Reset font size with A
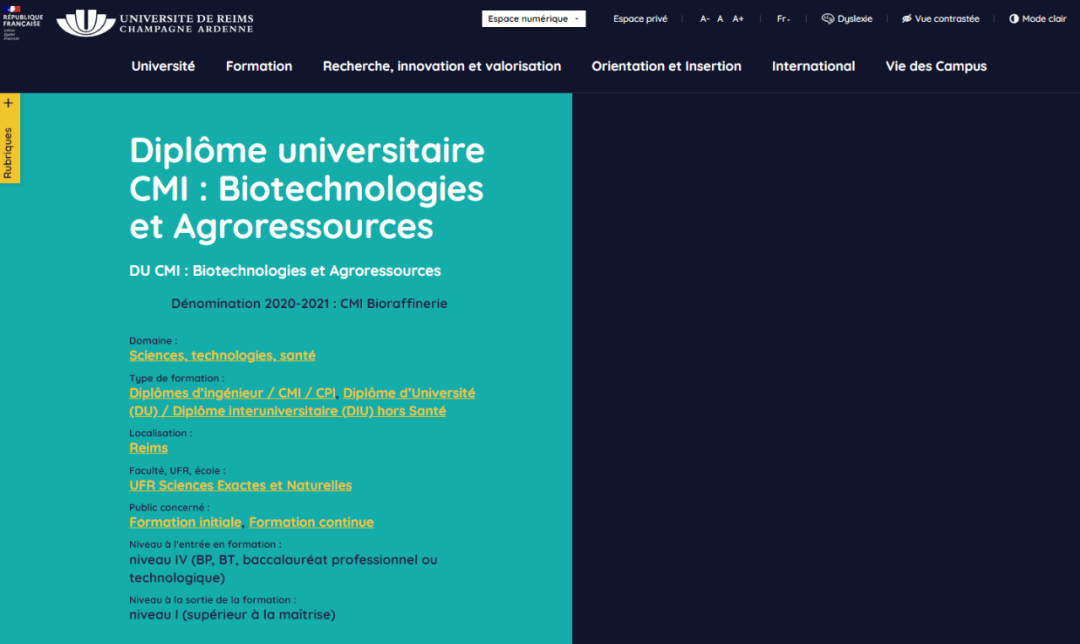 [x=720, y=19]
